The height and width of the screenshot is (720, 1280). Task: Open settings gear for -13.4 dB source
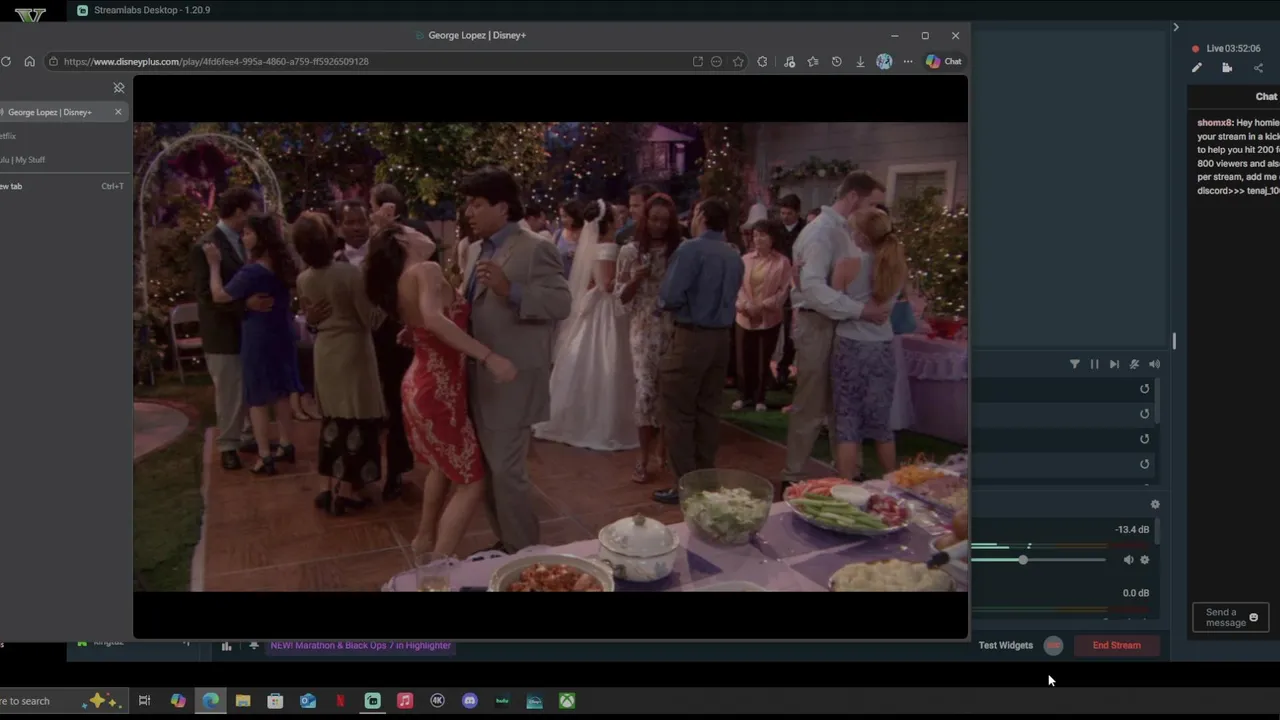coord(1145,560)
